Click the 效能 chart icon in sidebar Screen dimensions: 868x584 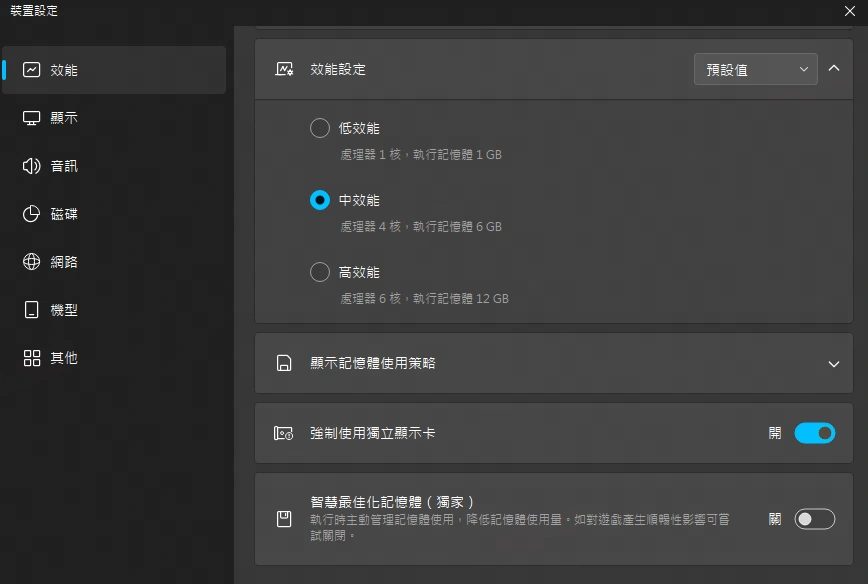click(x=32, y=70)
